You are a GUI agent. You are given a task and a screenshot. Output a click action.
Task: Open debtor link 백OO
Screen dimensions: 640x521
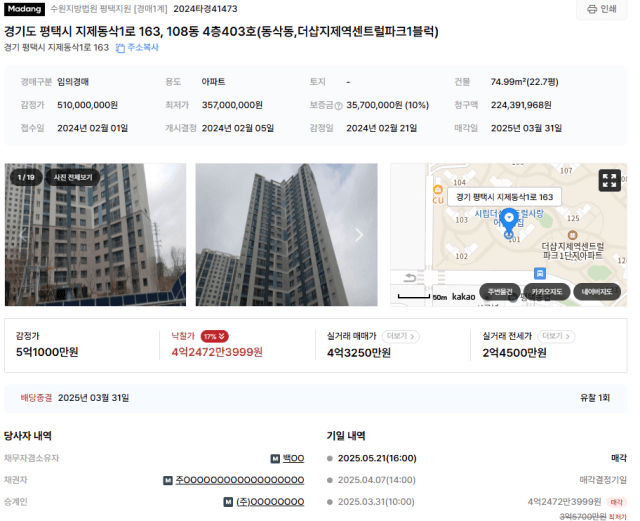[x=293, y=458]
